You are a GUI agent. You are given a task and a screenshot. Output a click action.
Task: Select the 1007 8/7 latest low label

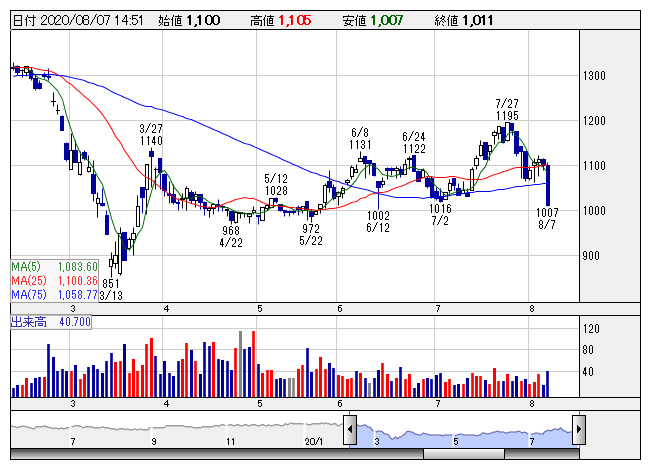[547, 218]
